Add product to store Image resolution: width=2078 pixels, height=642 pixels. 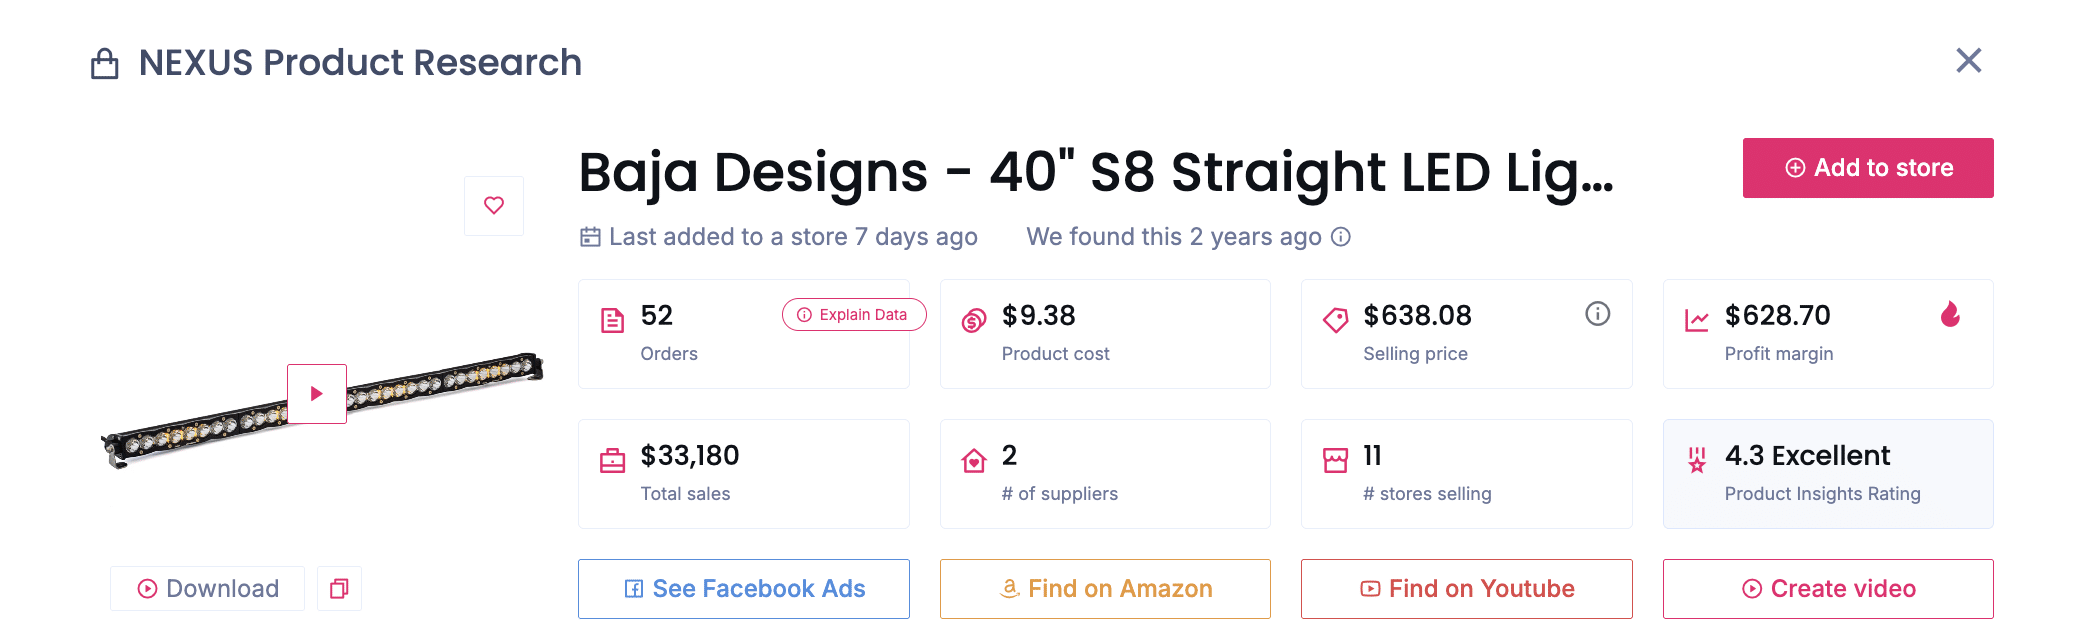point(1867,168)
